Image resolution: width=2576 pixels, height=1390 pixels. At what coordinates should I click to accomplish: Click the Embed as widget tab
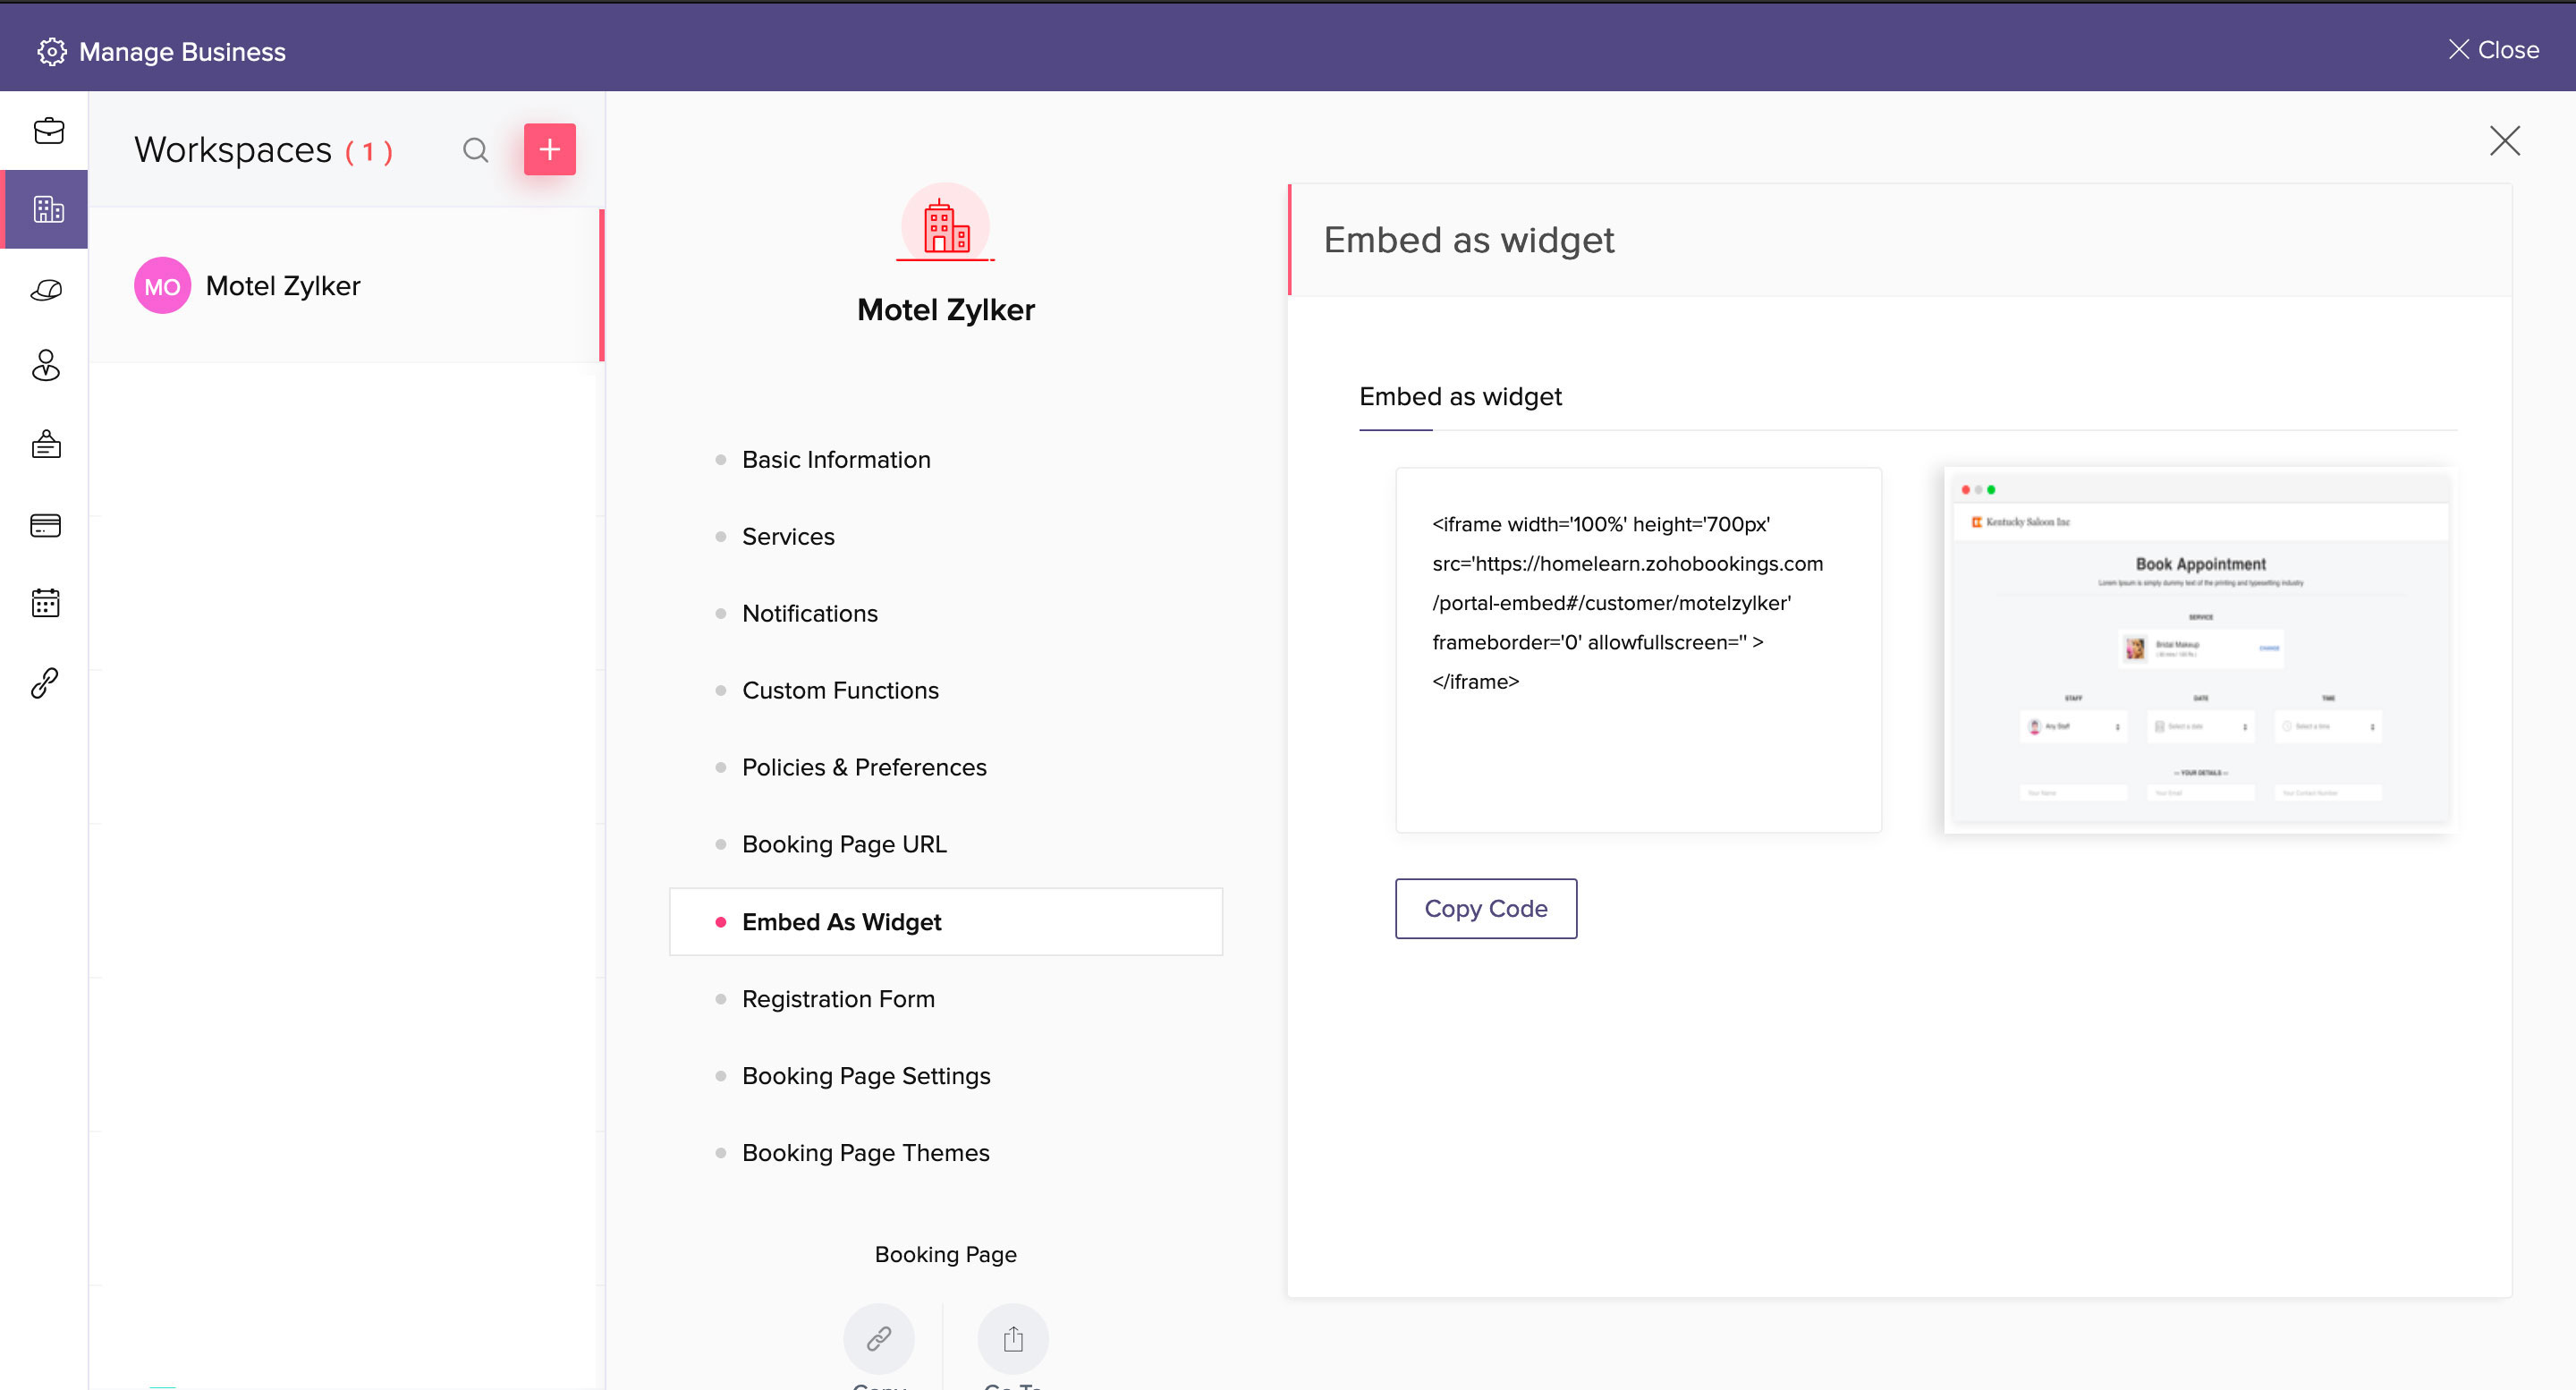click(x=1459, y=397)
